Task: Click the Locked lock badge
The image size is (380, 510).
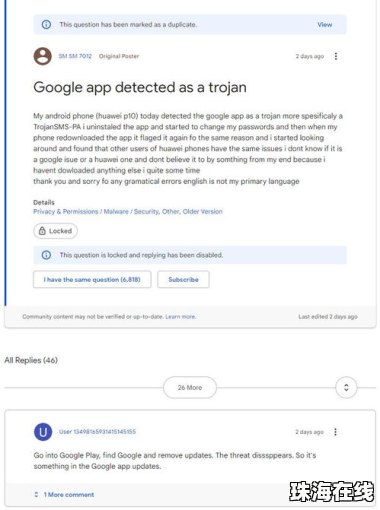Action: point(55,231)
